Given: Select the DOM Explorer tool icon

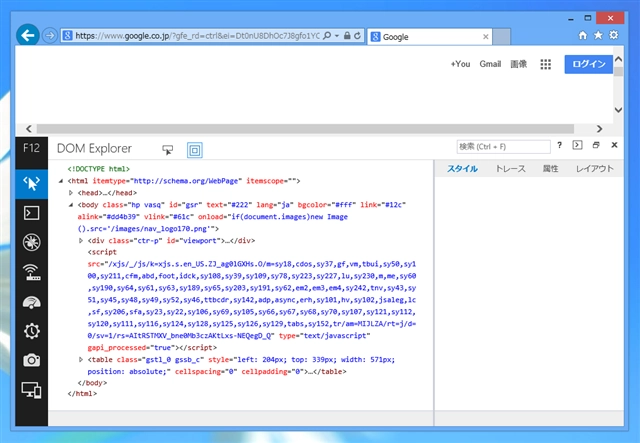Looking at the screenshot, I should 31,184.
